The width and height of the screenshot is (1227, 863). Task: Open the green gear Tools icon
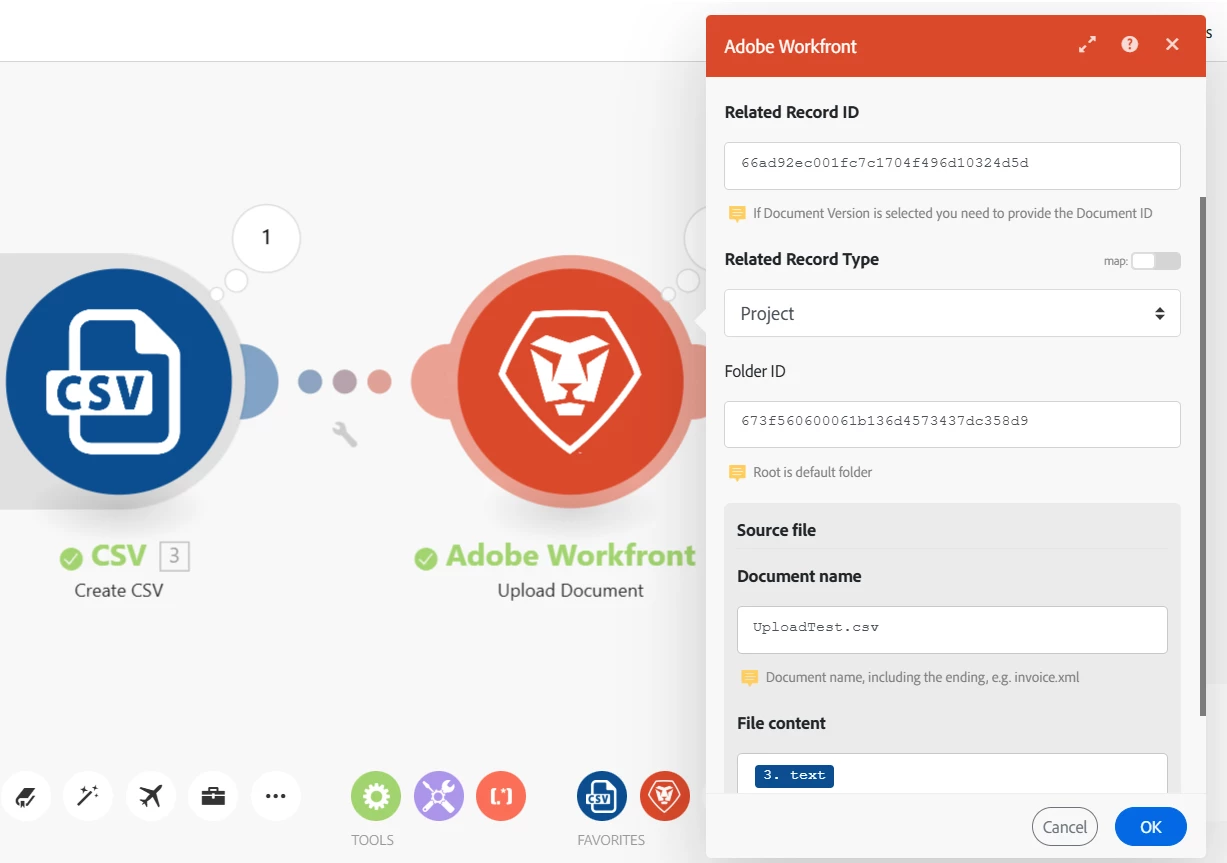[x=376, y=796]
